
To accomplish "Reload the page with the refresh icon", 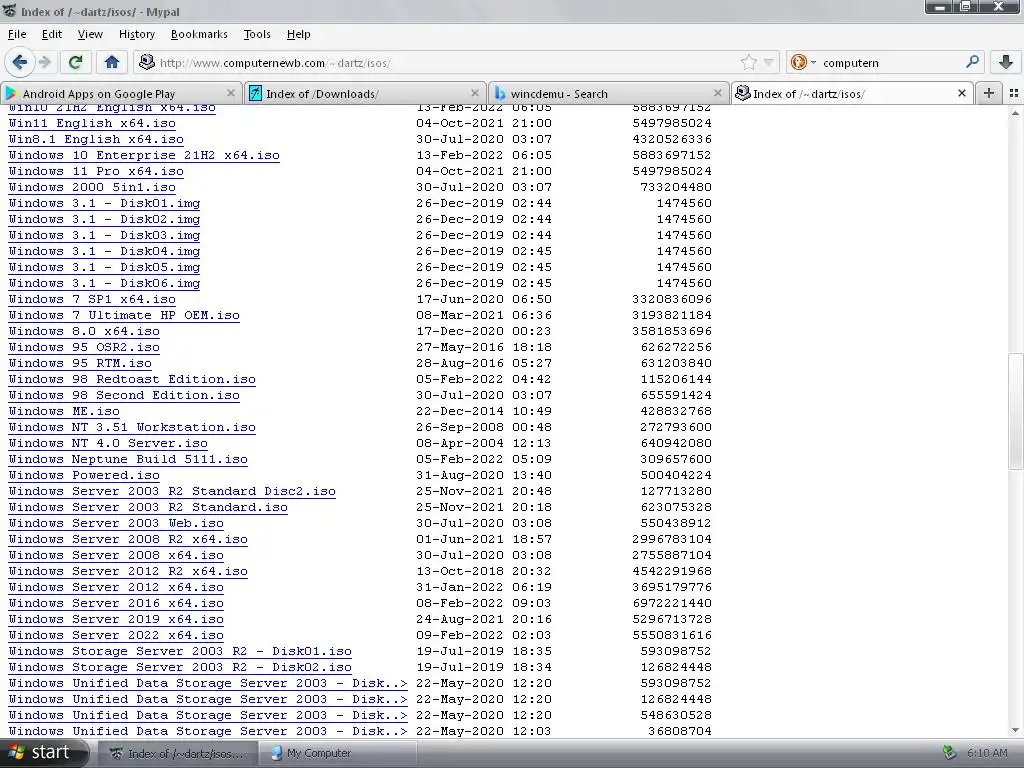I will point(75,63).
